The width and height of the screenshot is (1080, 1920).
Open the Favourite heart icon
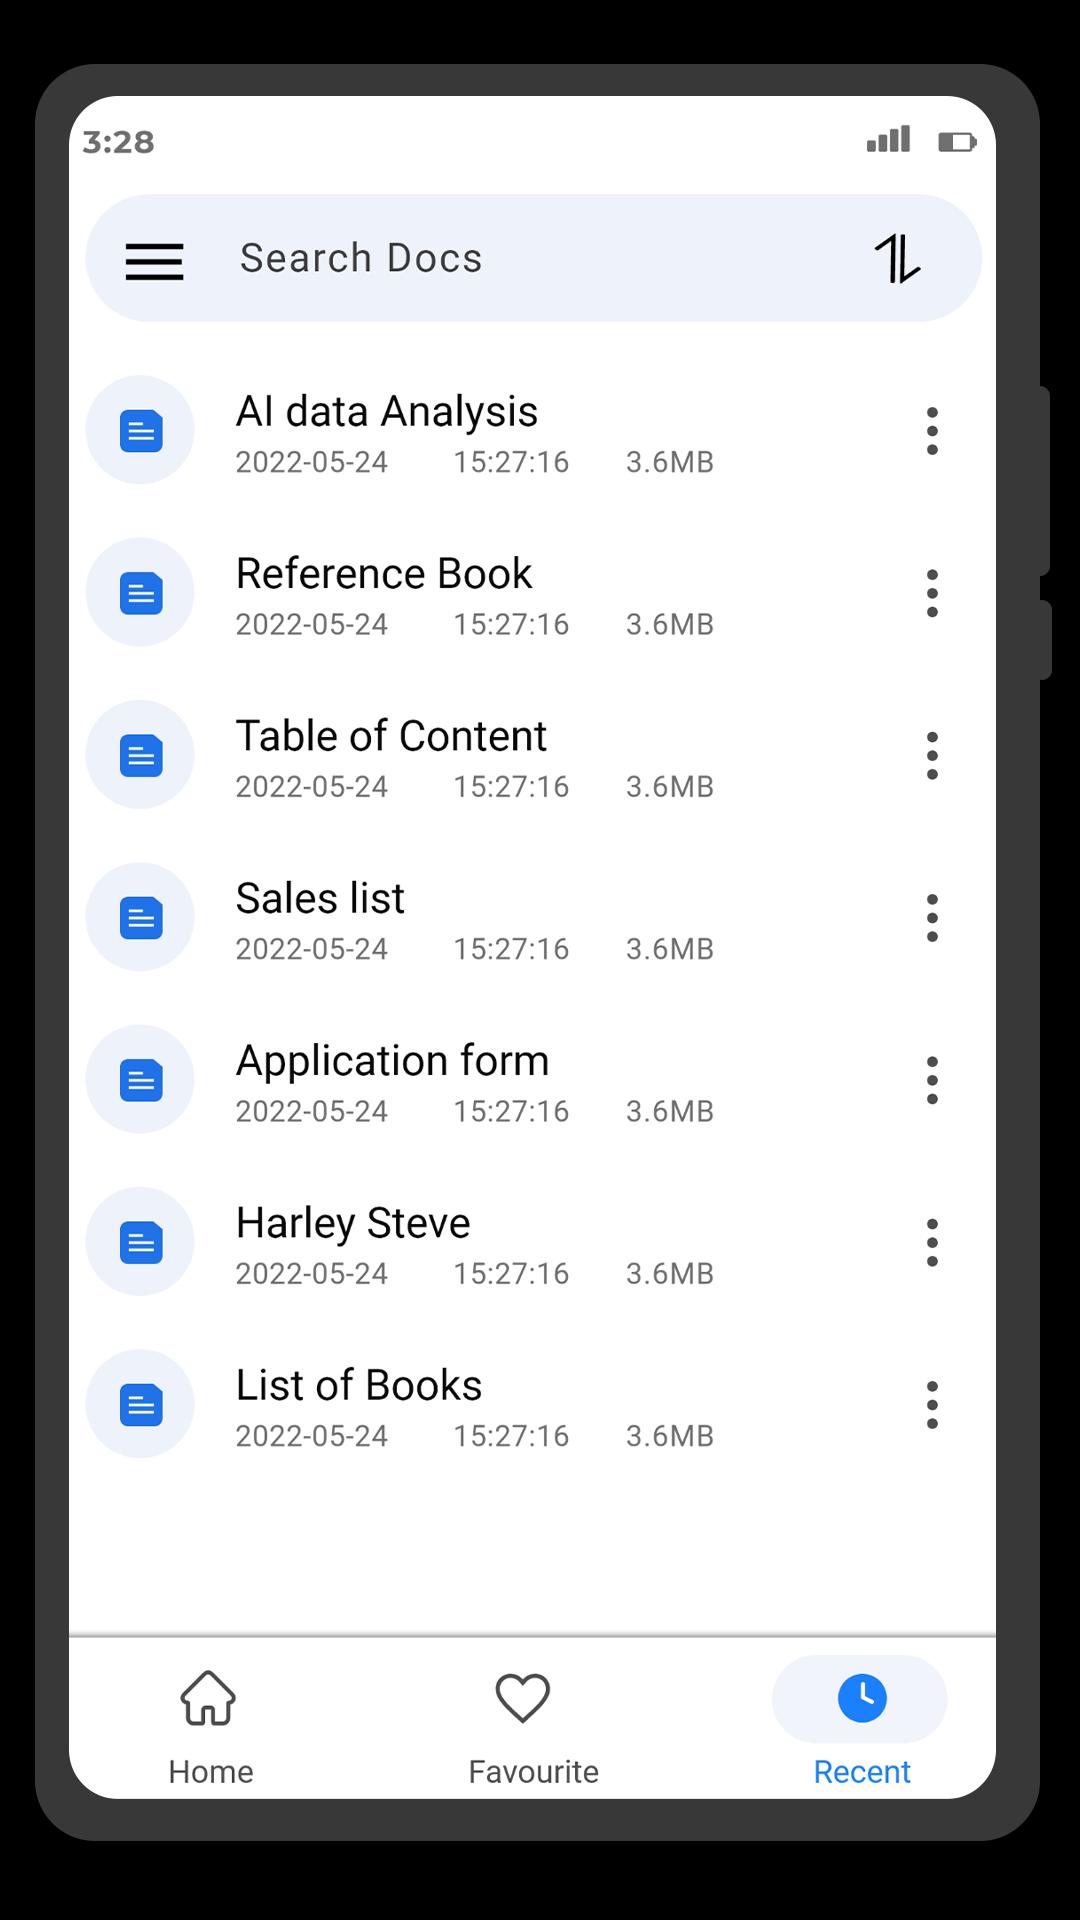point(523,1698)
